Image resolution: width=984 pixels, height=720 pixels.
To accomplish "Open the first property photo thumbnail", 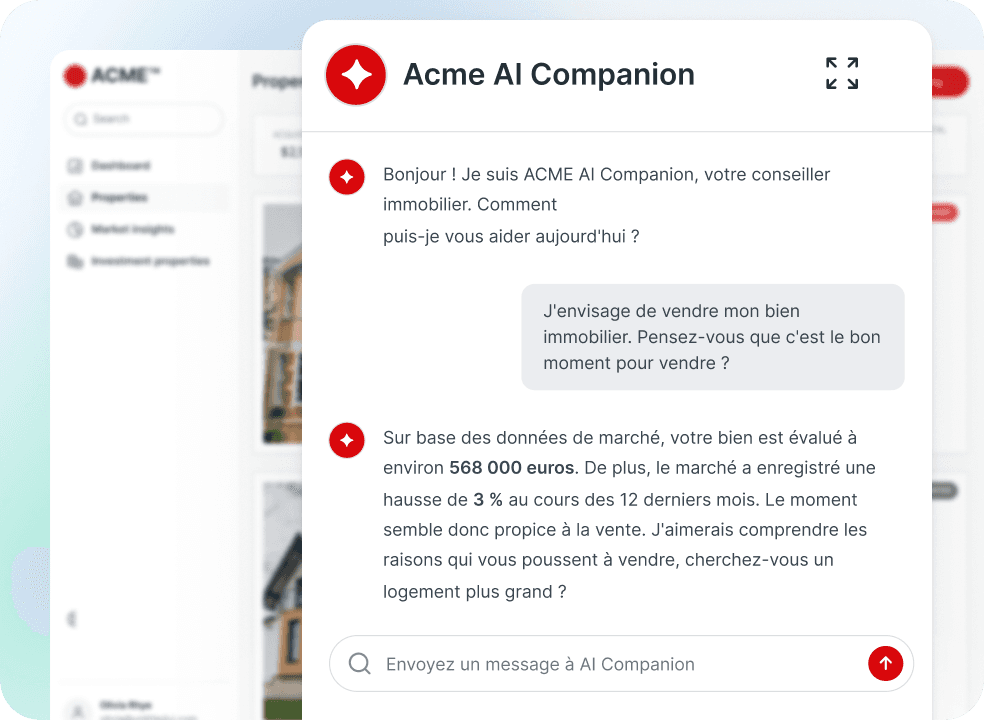I will (282, 323).
